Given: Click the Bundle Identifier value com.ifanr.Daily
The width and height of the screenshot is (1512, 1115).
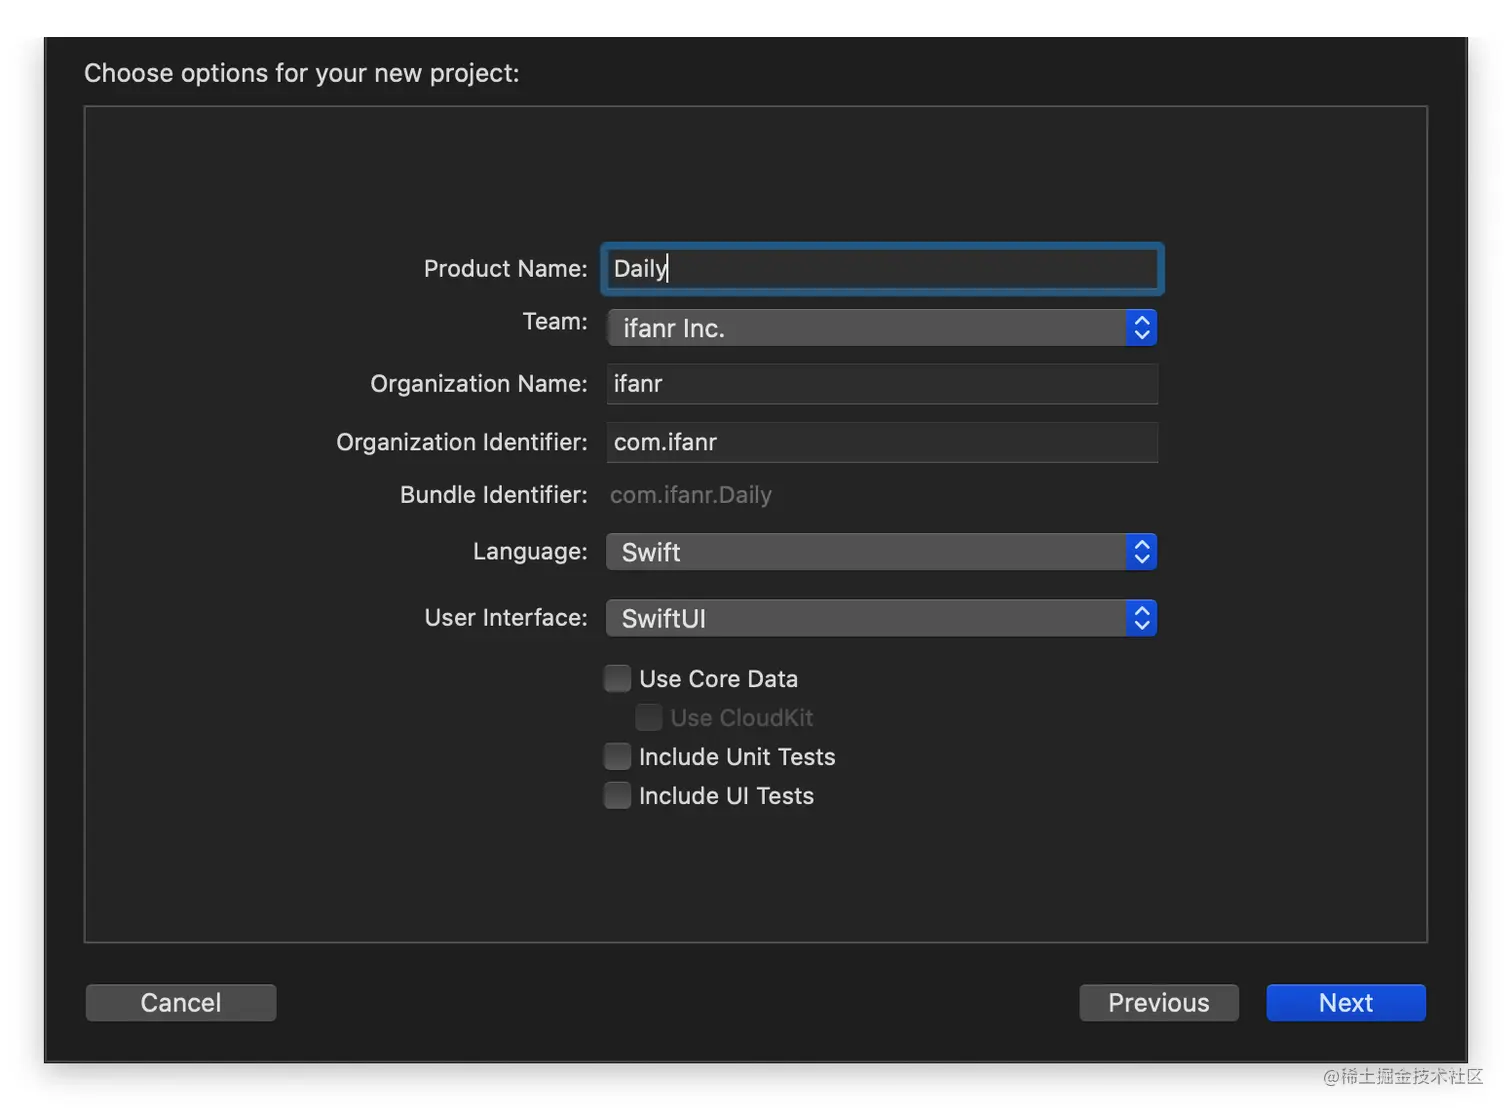Looking at the screenshot, I should tap(691, 495).
